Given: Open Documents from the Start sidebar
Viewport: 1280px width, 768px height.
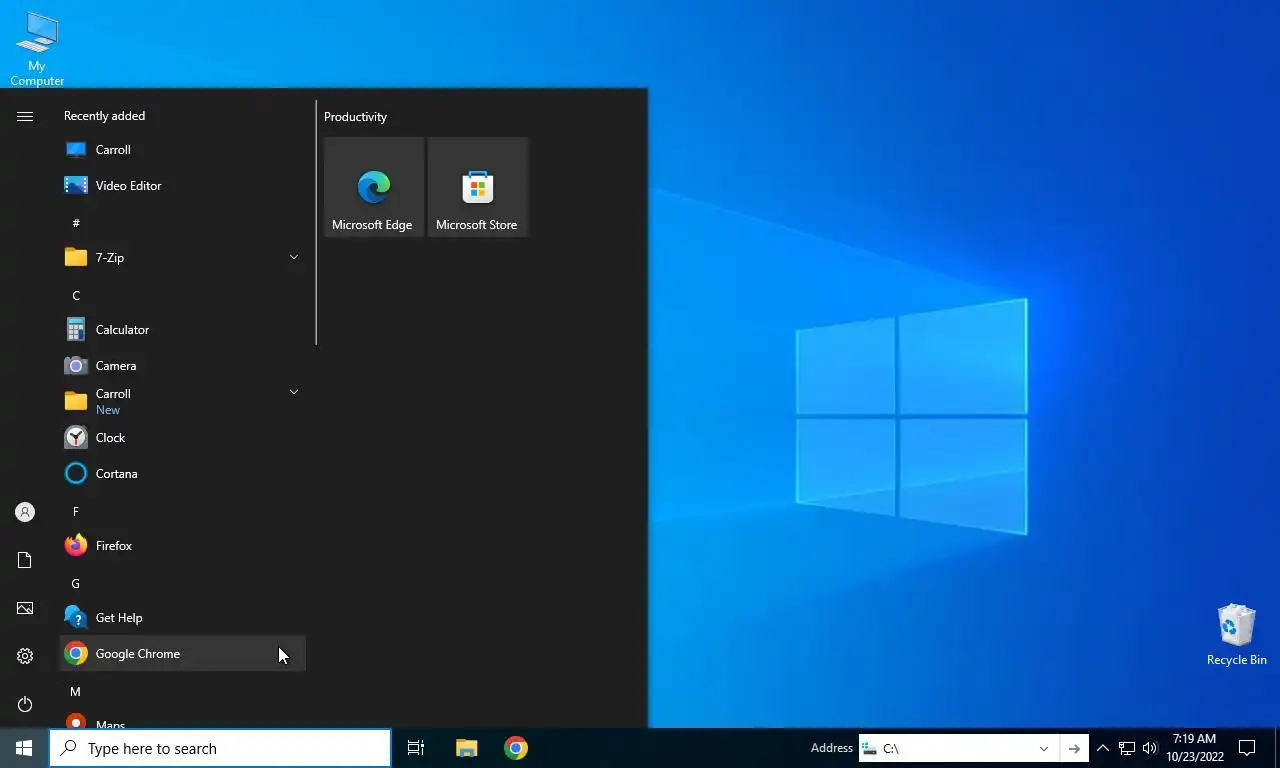Looking at the screenshot, I should click(25, 560).
